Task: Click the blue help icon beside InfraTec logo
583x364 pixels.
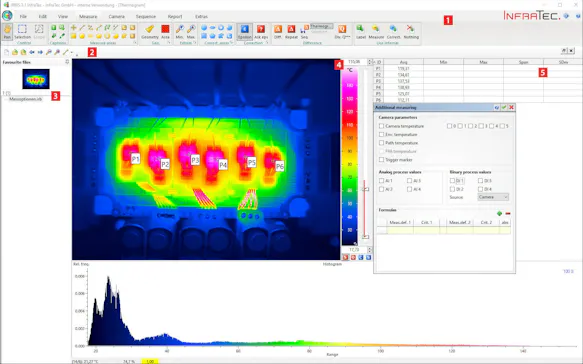Action: 566,16
